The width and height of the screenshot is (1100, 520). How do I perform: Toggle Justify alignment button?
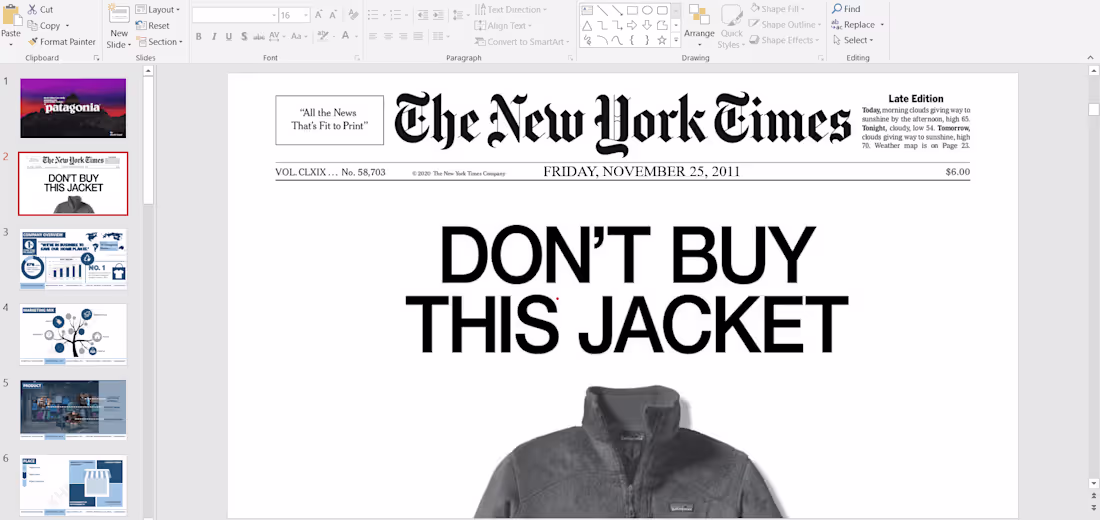point(419,36)
